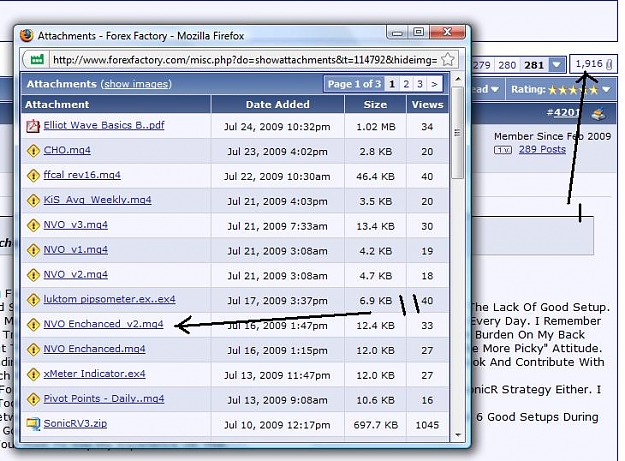
Task: Open the luktom pipsometer.ex..ex4 link
Action: tap(110, 299)
